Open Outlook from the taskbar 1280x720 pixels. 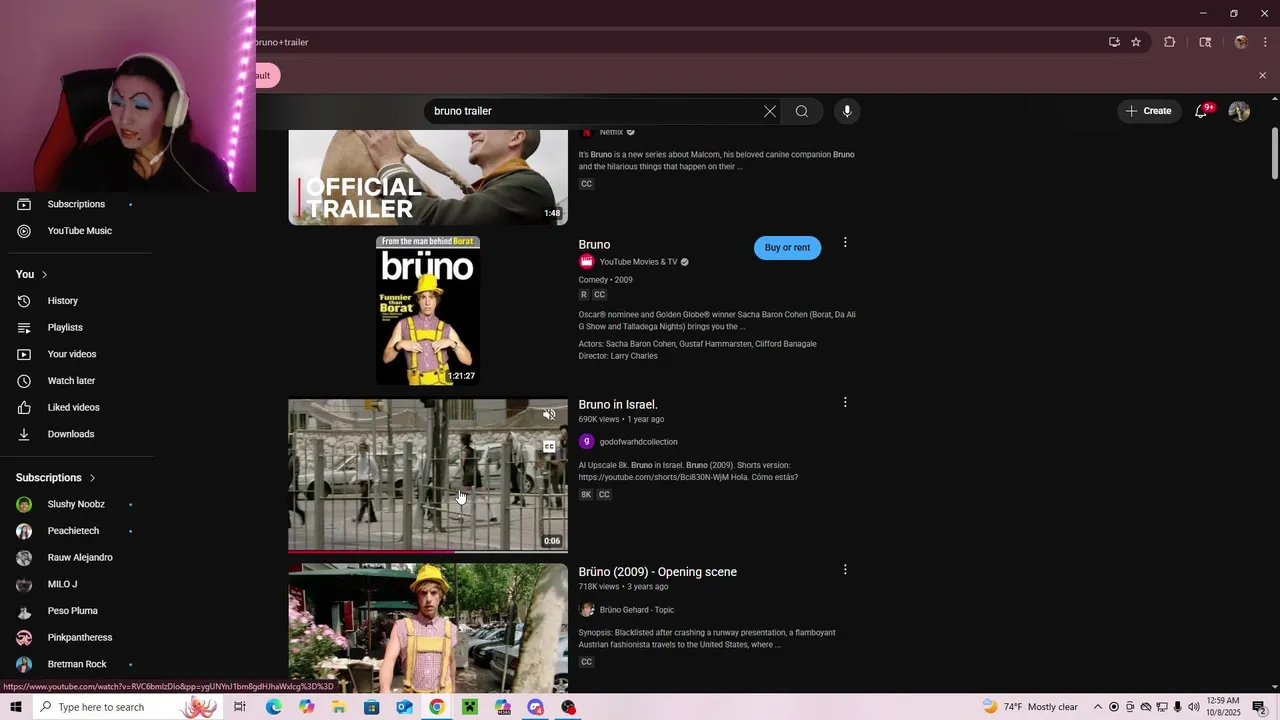[x=404, y=707]
